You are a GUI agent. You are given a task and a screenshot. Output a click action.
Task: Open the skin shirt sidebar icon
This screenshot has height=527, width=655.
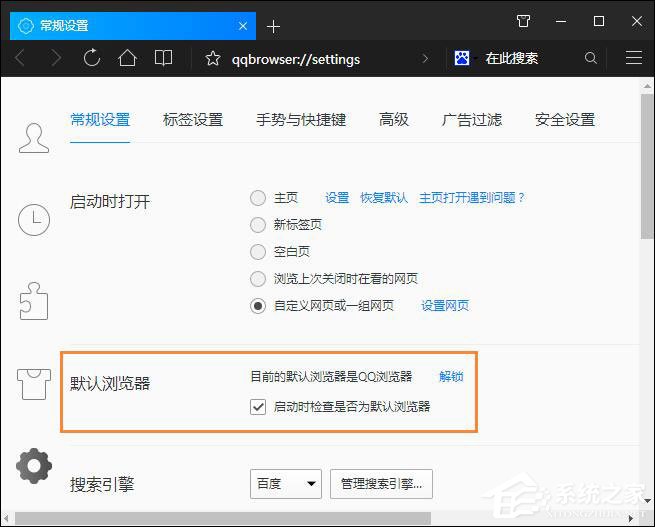pos(34,384)
